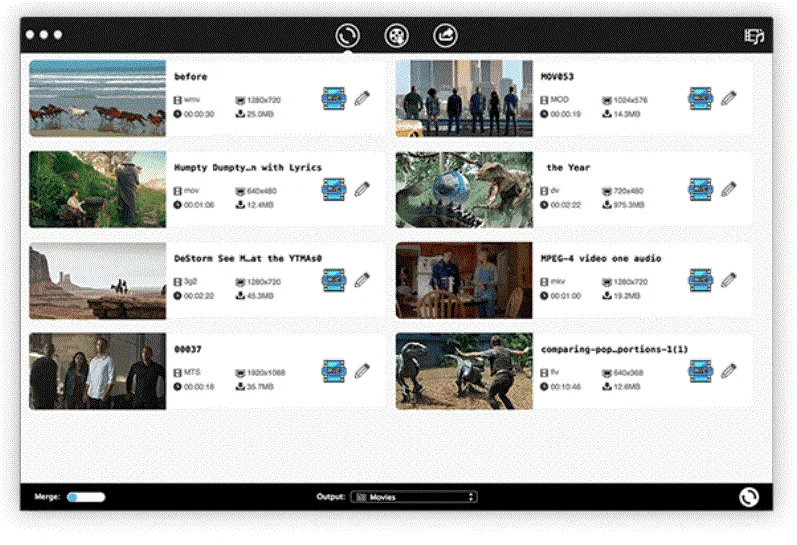797x545 pixels.
Task: Click the 1920x1088 resolution of 00037
Action: [266, 373]
